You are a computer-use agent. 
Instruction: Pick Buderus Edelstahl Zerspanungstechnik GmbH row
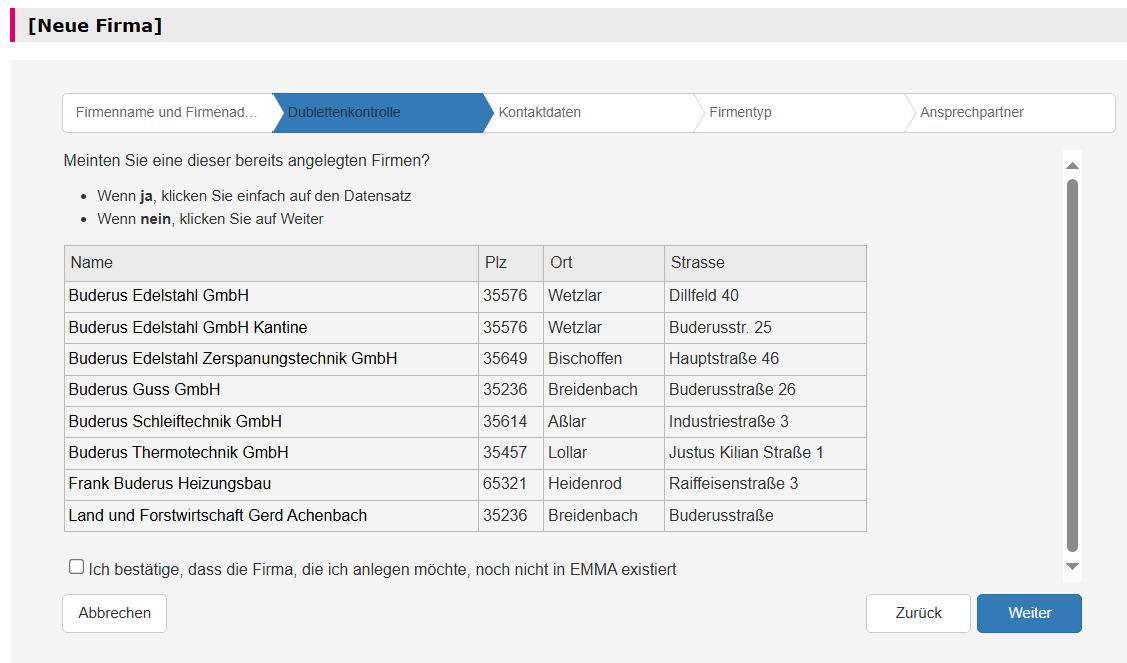click(x=465, y=359)
